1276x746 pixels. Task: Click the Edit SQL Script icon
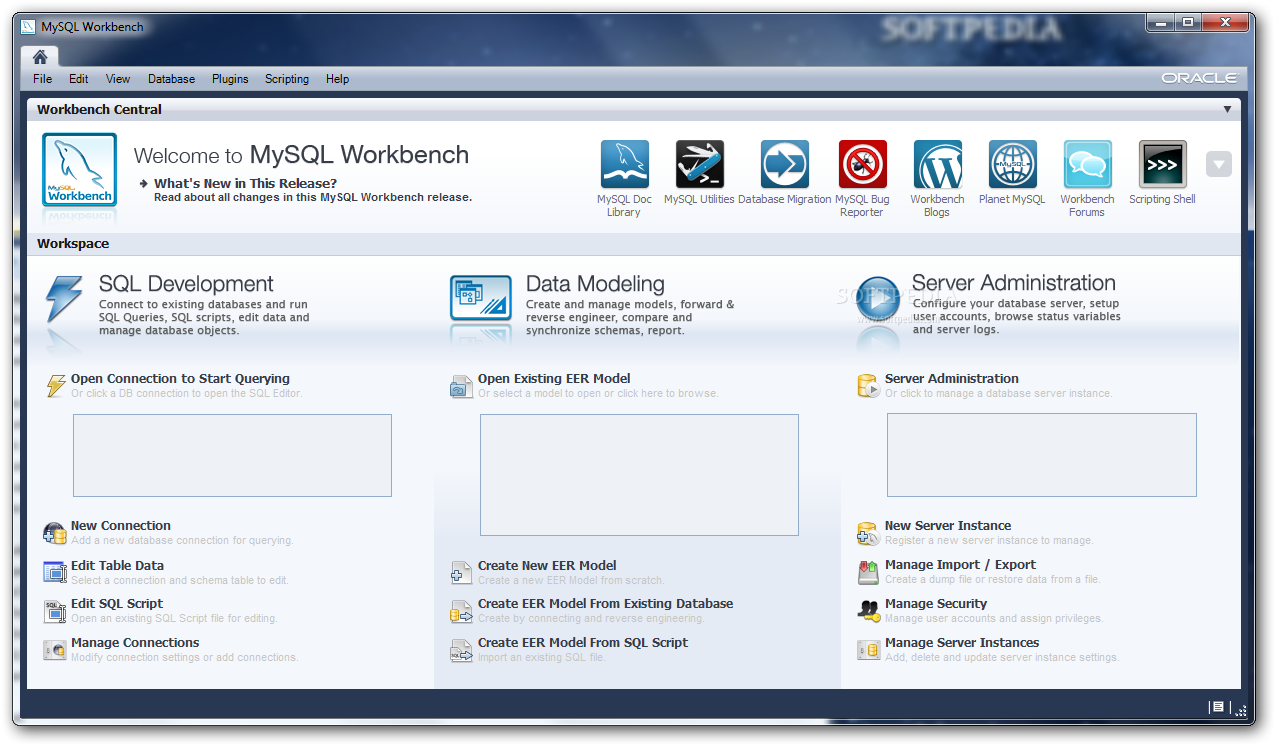pyautogui.click(x=55, y=611)
